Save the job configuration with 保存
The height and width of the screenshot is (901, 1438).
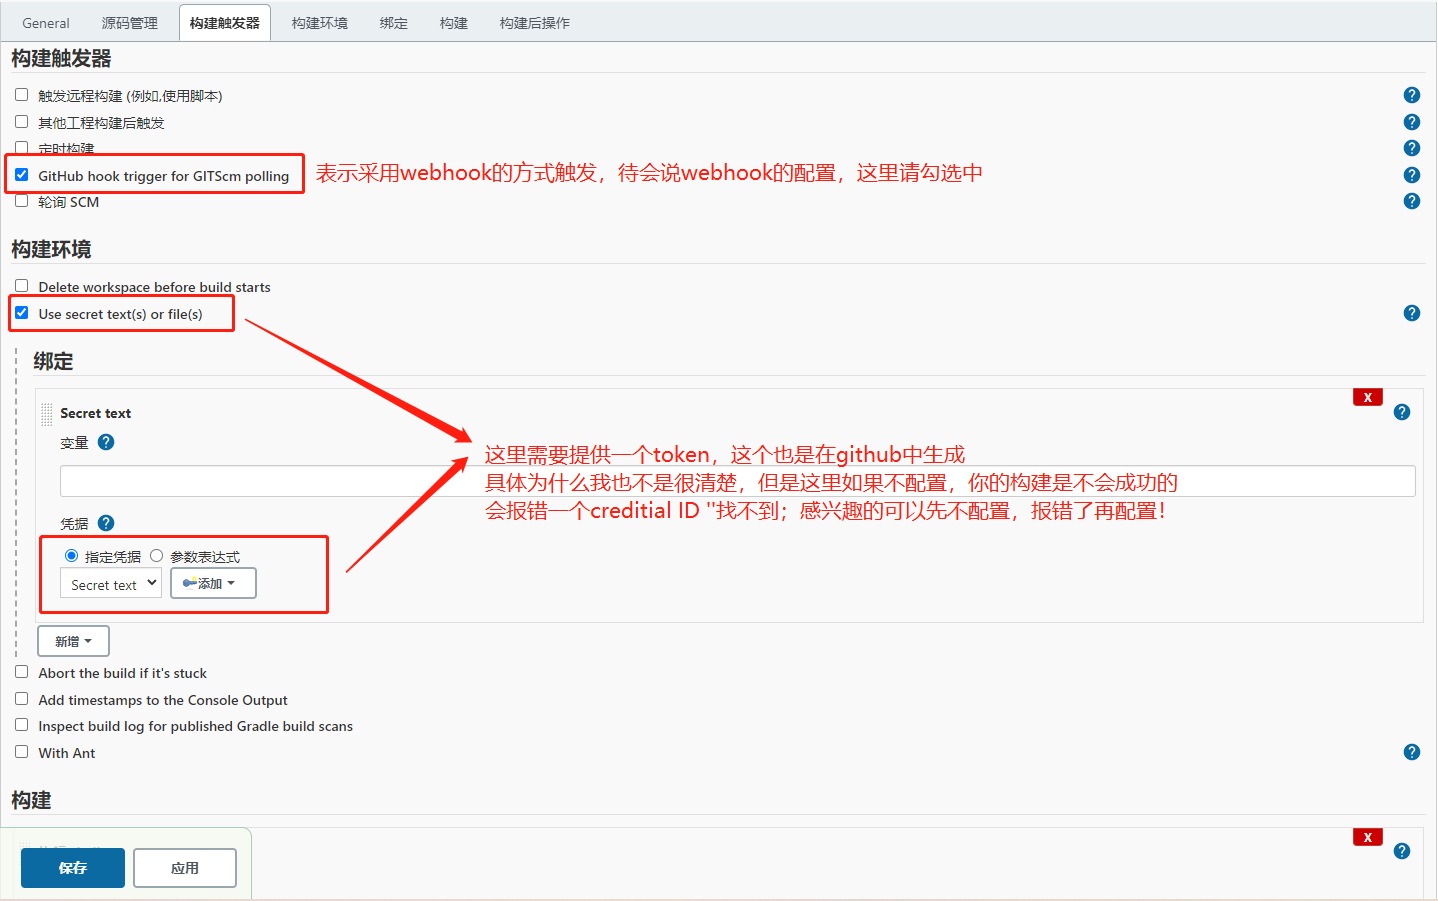[73, 868]
